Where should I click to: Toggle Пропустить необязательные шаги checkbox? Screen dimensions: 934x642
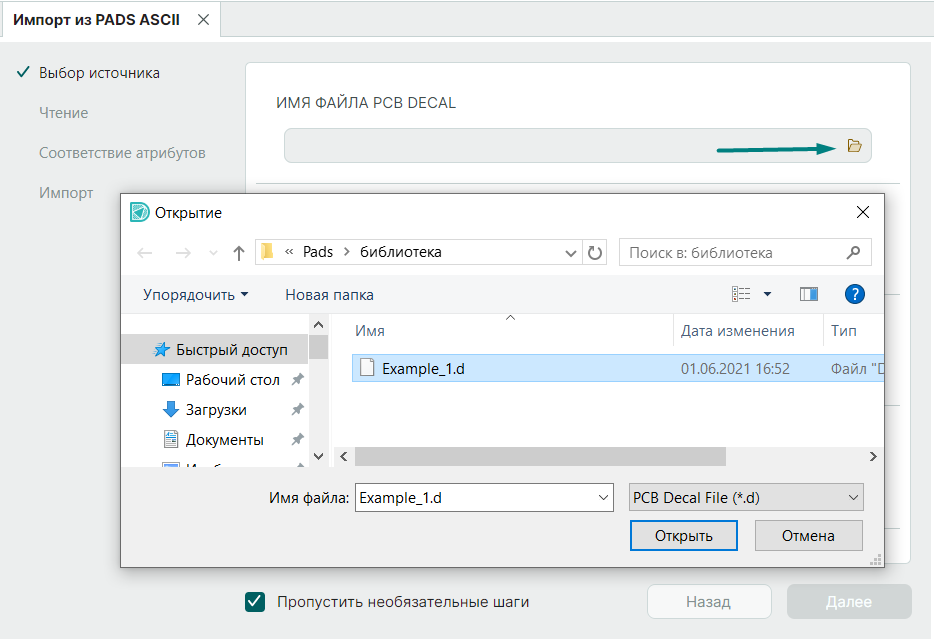pyautogui.click(x=256, y=602)
